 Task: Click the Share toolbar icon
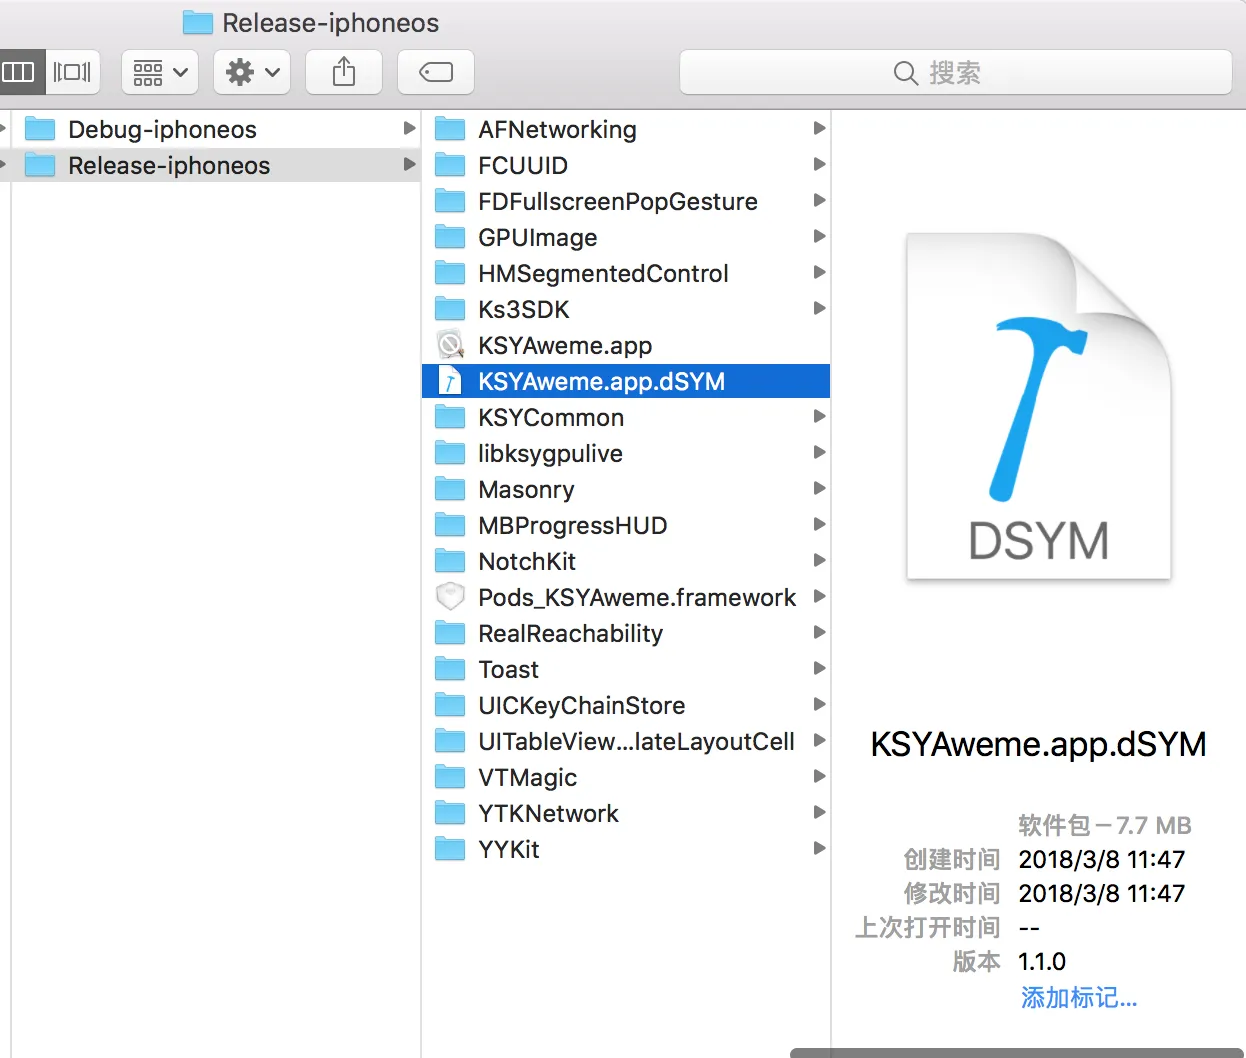pyautogui.click(x=344, y=72)
